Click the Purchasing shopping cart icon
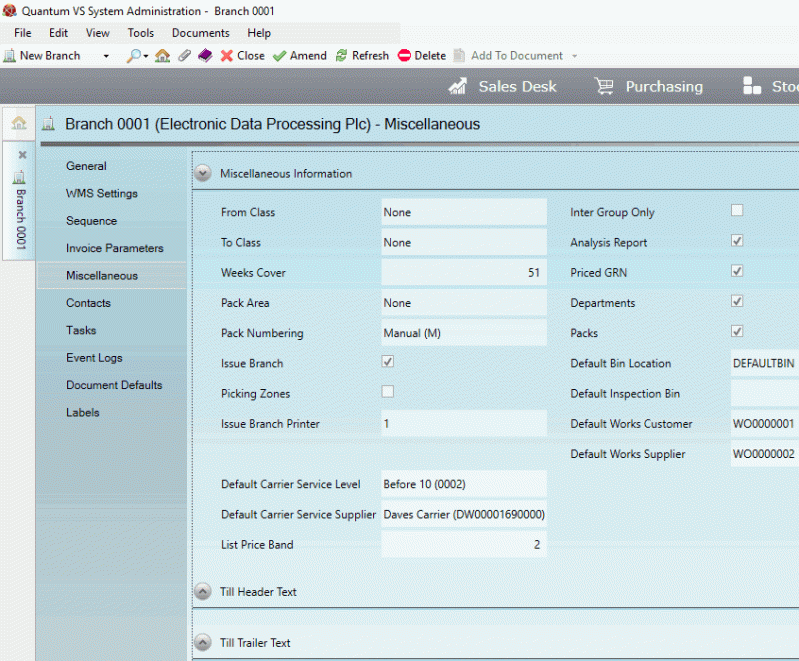Viewport: 799px width, 661px height. tap(604, 87)
